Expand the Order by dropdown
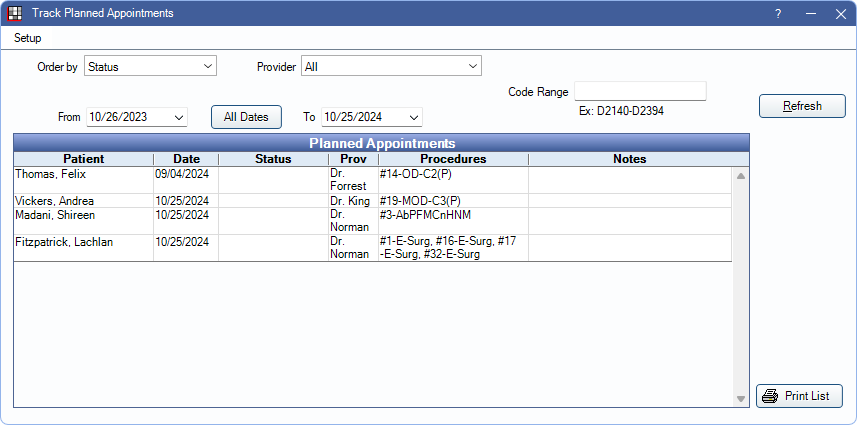Viewport: 857px width, 425px height. (x=208, y=67)
